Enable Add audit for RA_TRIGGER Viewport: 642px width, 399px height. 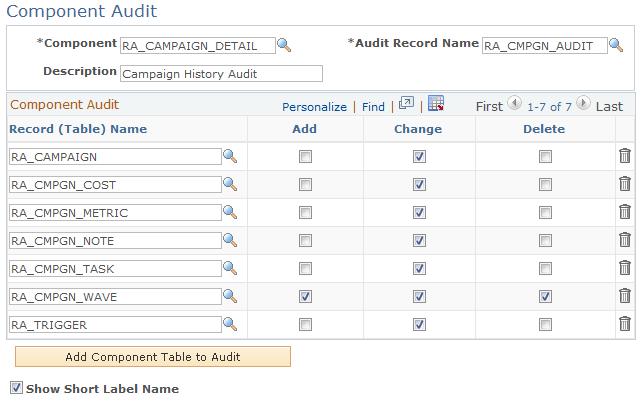point(305,325)
